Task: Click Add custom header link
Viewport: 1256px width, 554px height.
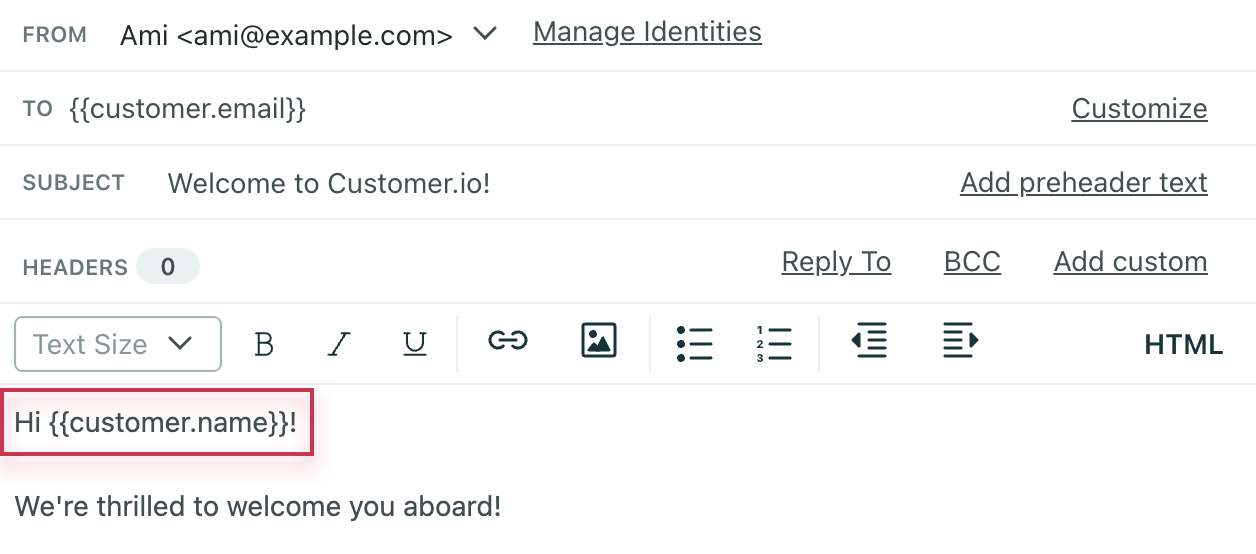Action: click(1130, 262)
